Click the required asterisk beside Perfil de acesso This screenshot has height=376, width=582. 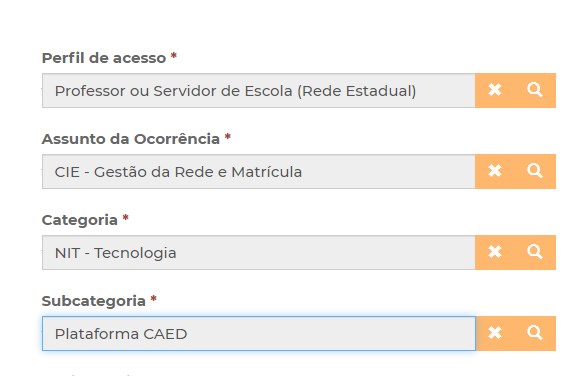[x=173, y=56]
